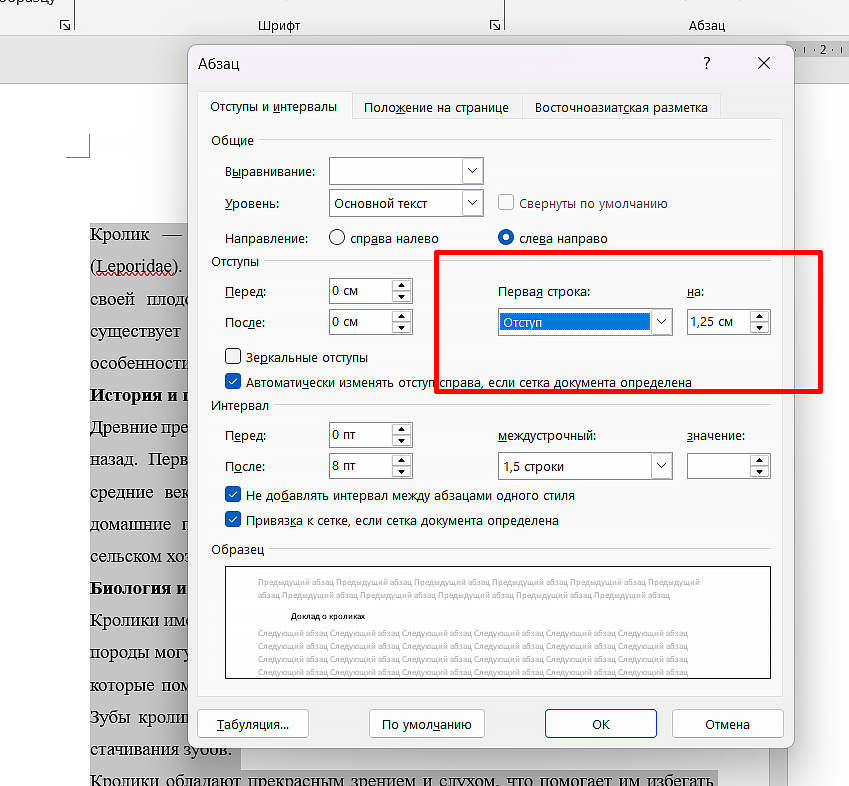849x786 pixels.
Task: Click the spacing Перед 0 пт field
Action: (x=361, y=435)
